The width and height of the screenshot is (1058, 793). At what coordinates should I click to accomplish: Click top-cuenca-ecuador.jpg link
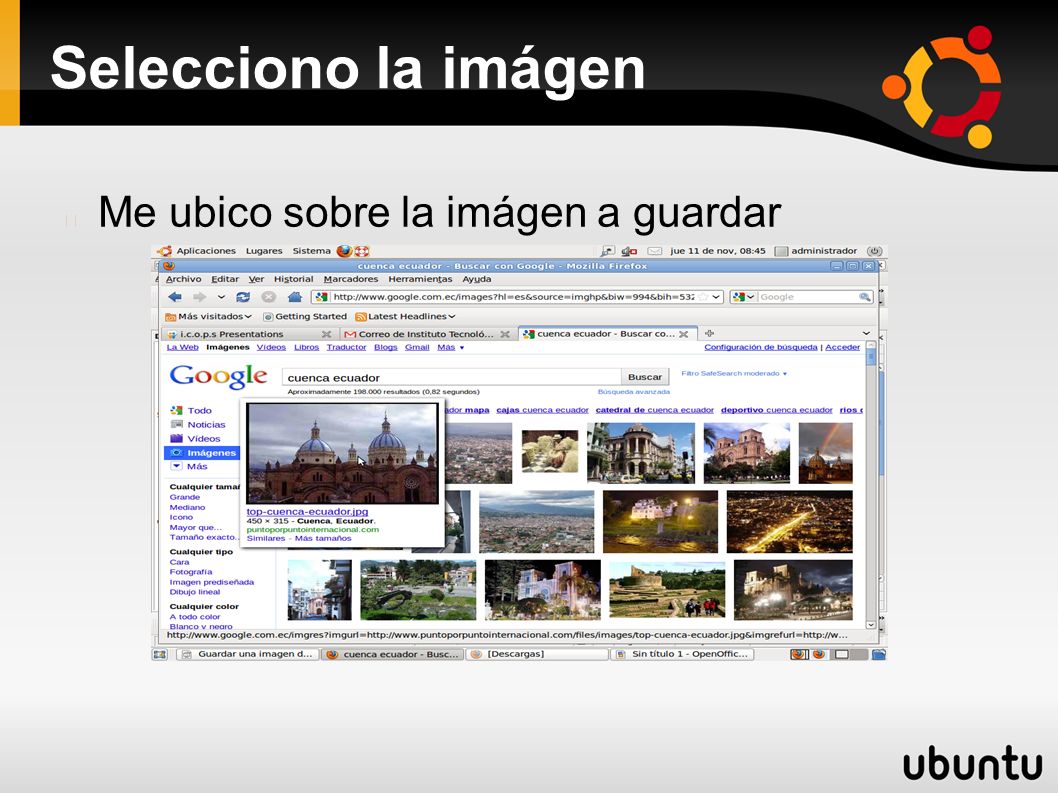click(308, 512)
